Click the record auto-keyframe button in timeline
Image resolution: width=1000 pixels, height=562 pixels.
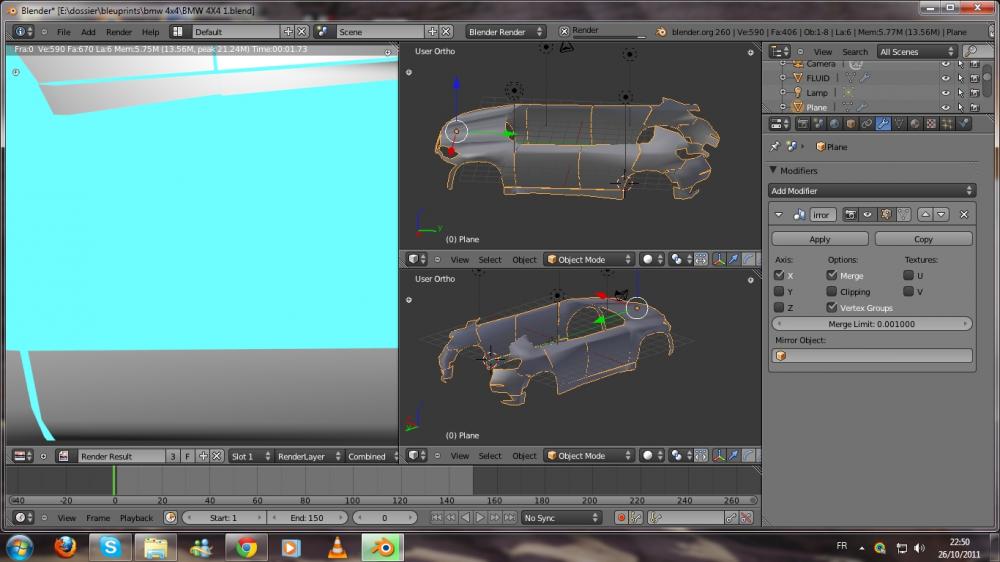[621, 518]
